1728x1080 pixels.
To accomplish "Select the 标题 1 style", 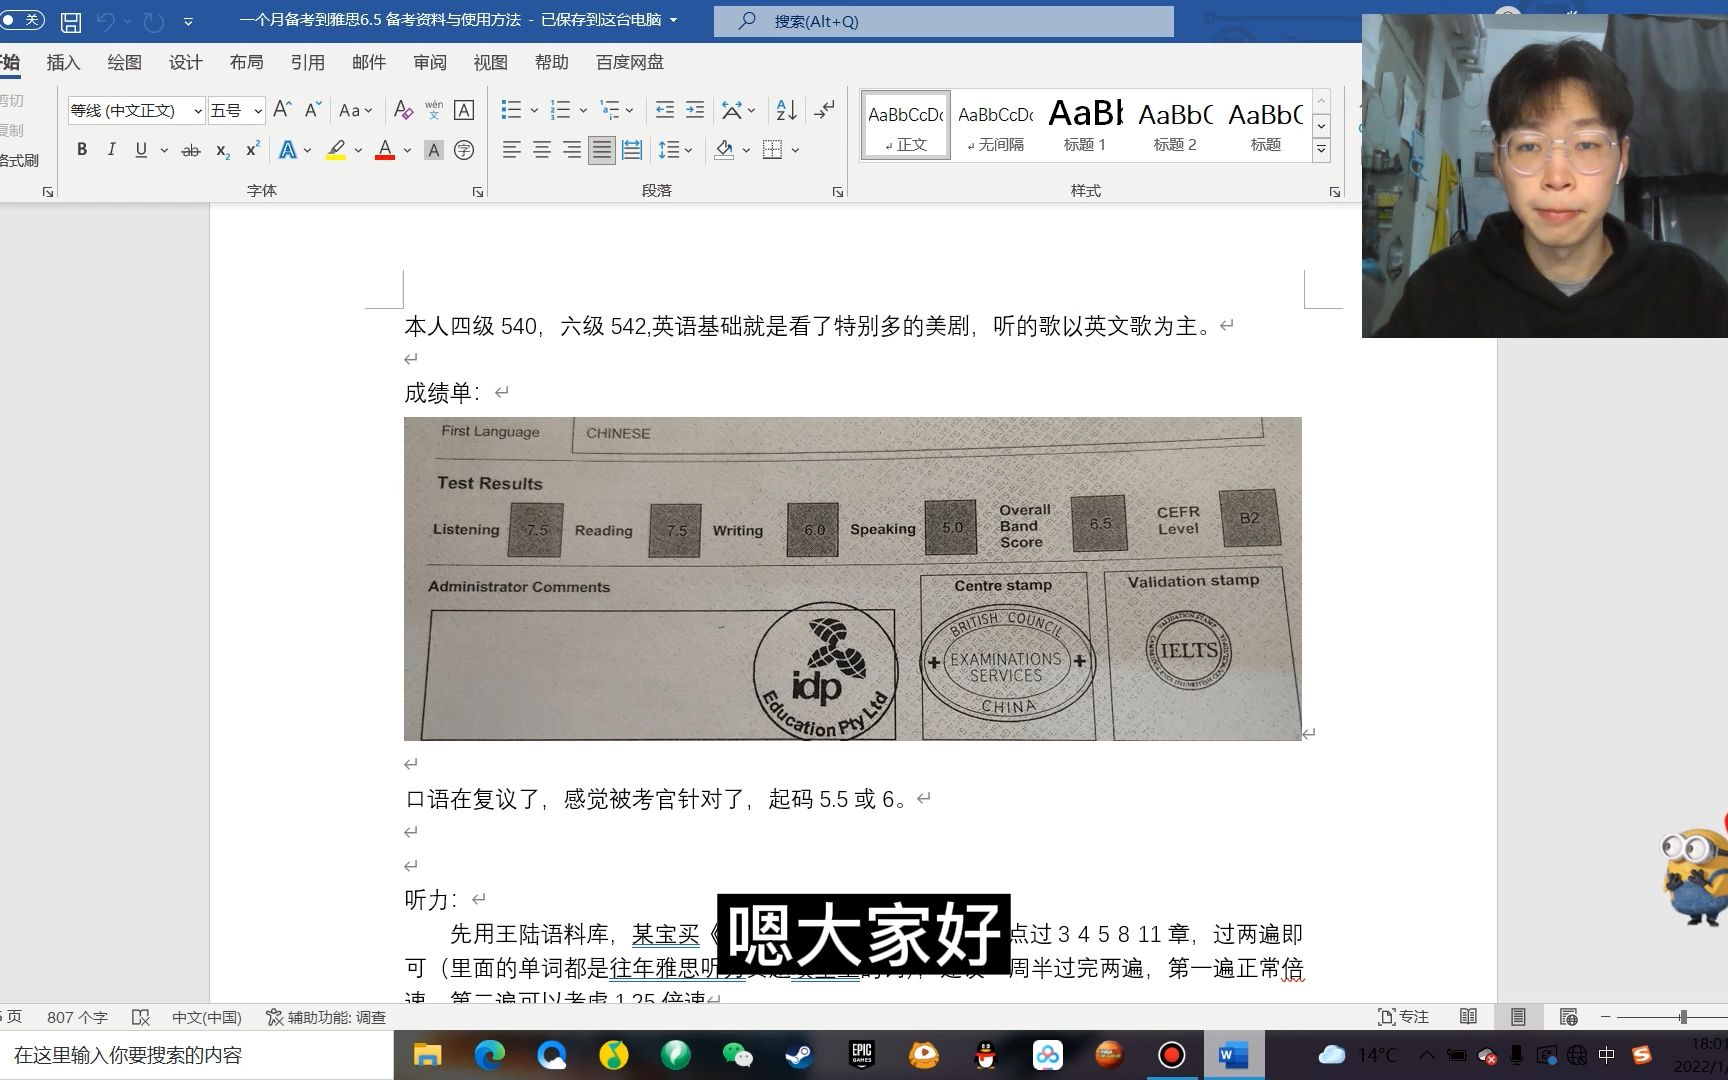I will [1085, 125].
